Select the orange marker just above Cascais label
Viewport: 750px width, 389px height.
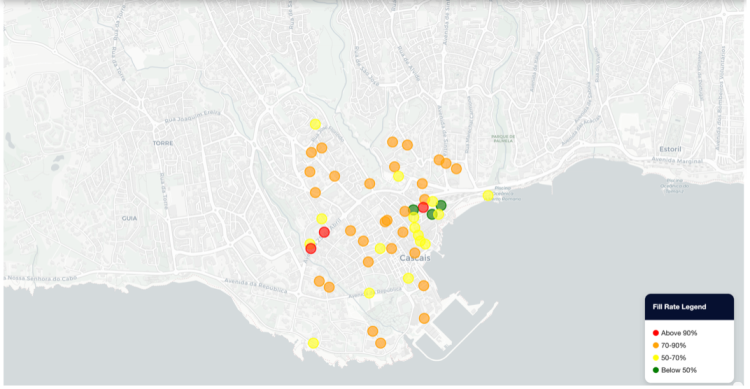click(415, 253)
